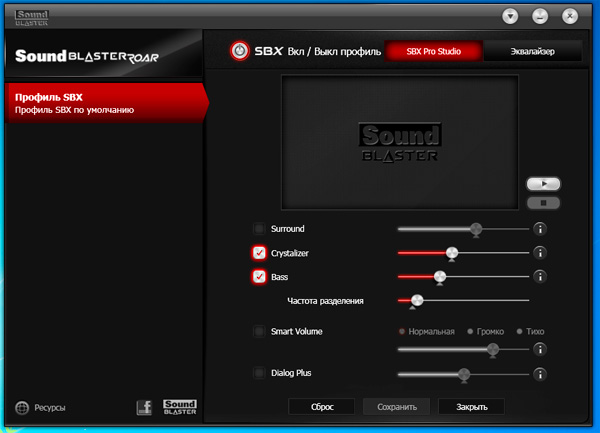Disable the Crystalizer checkbox
This screenshot has height=433, width=600.
(x=259, y=253)
